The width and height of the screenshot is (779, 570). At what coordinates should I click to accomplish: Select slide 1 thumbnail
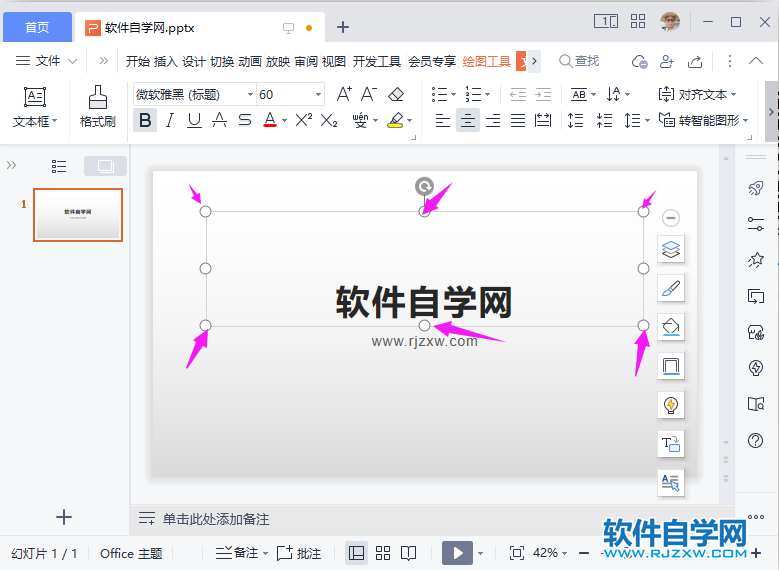point(78,215)
